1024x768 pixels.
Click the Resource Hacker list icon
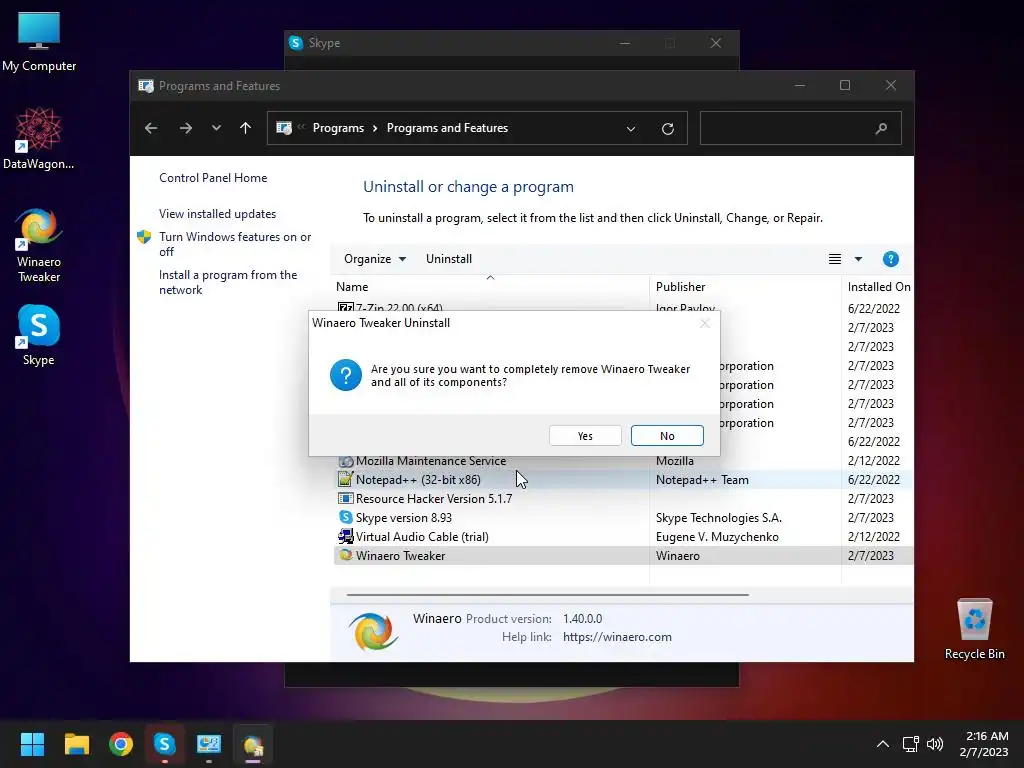[x=345, y=498]
